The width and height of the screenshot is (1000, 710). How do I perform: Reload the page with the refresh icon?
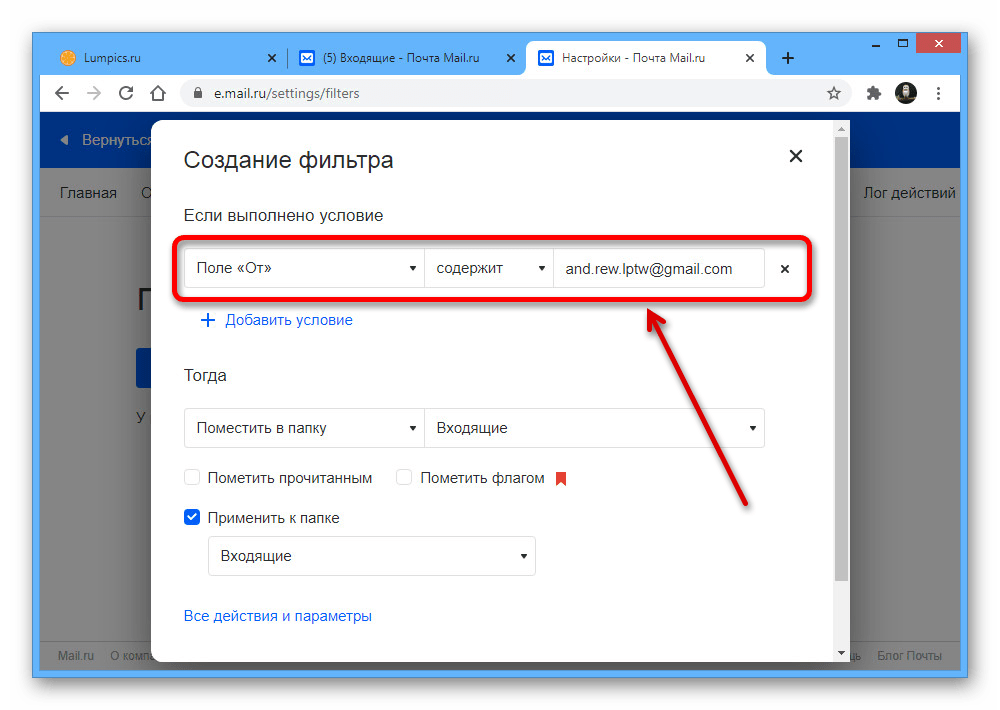[126, 93]
